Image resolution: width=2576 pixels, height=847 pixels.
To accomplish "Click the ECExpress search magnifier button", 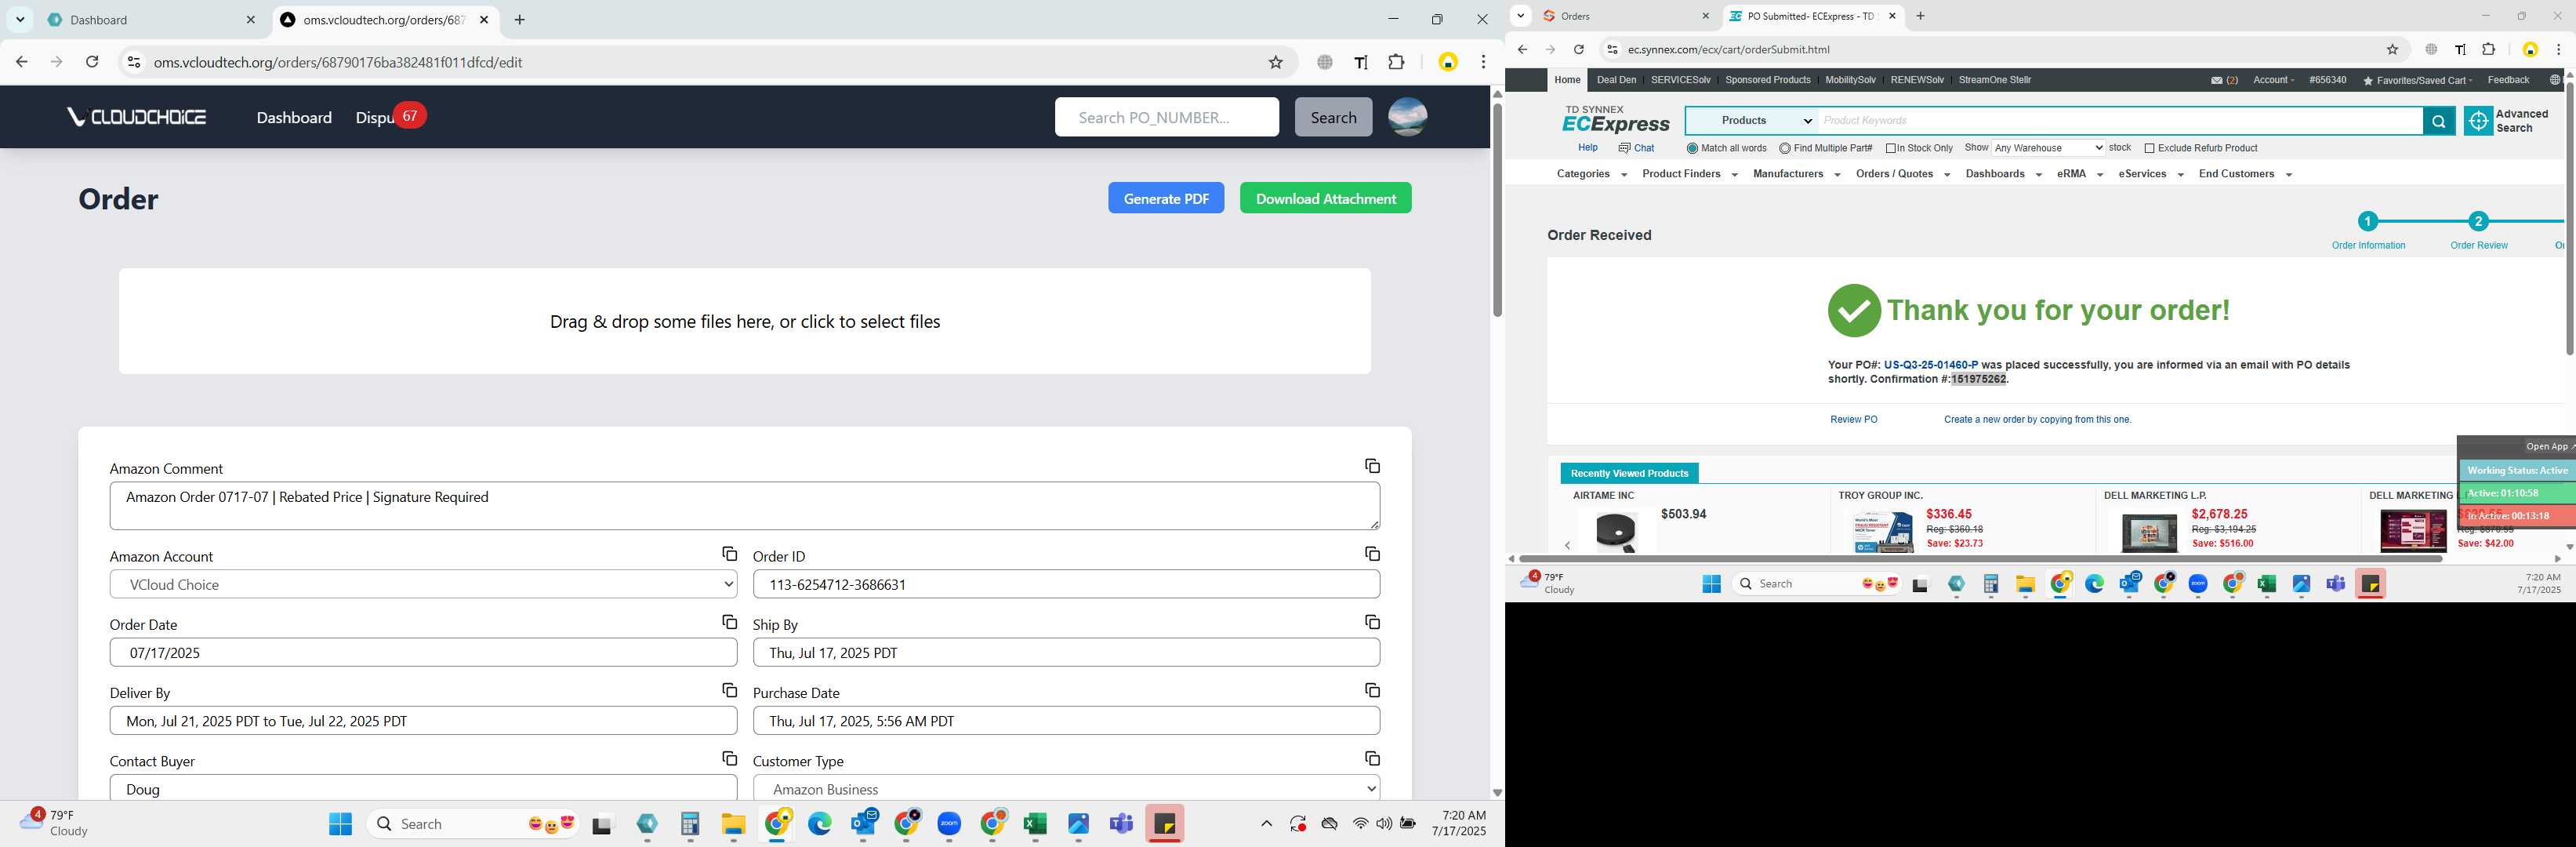I will click(x=2438, y=121).
